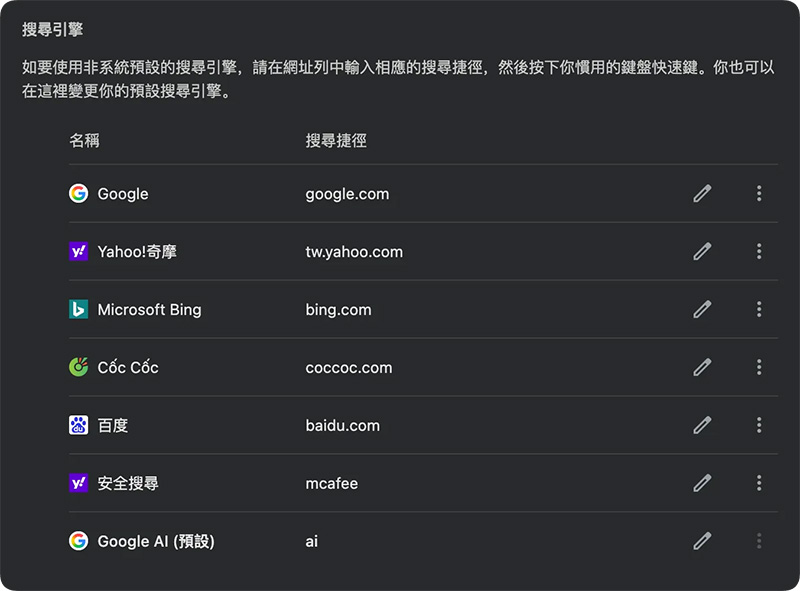800x591 pixels.
Task: Show more options for Microsoft Bing
Action: pyautogui.click(x=759, y=310)
